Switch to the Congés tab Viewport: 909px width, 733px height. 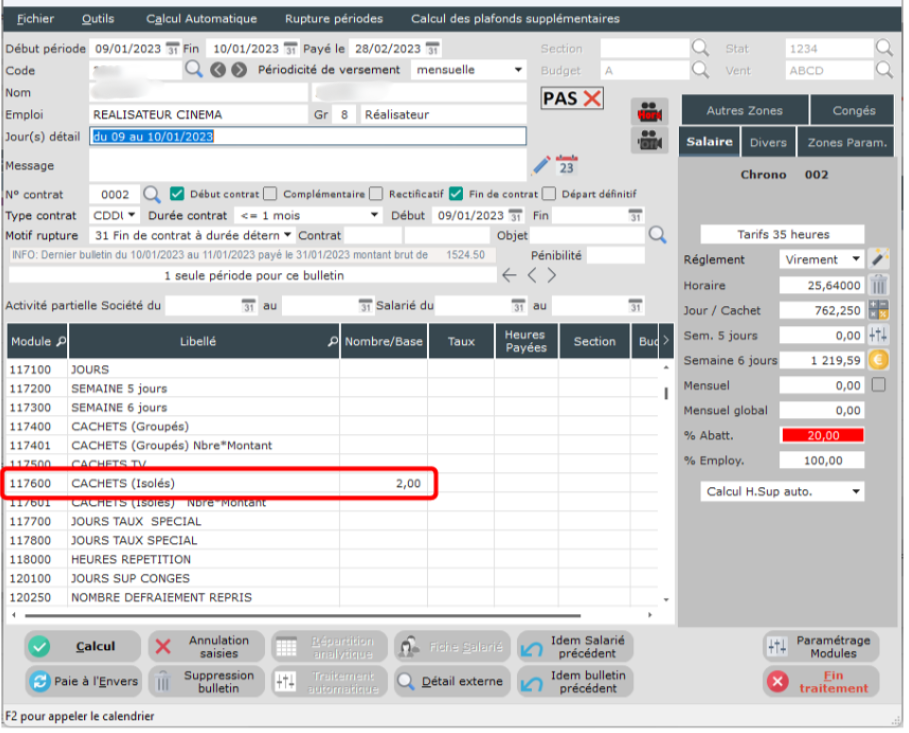pyautogui.click(x=852, y=111)
